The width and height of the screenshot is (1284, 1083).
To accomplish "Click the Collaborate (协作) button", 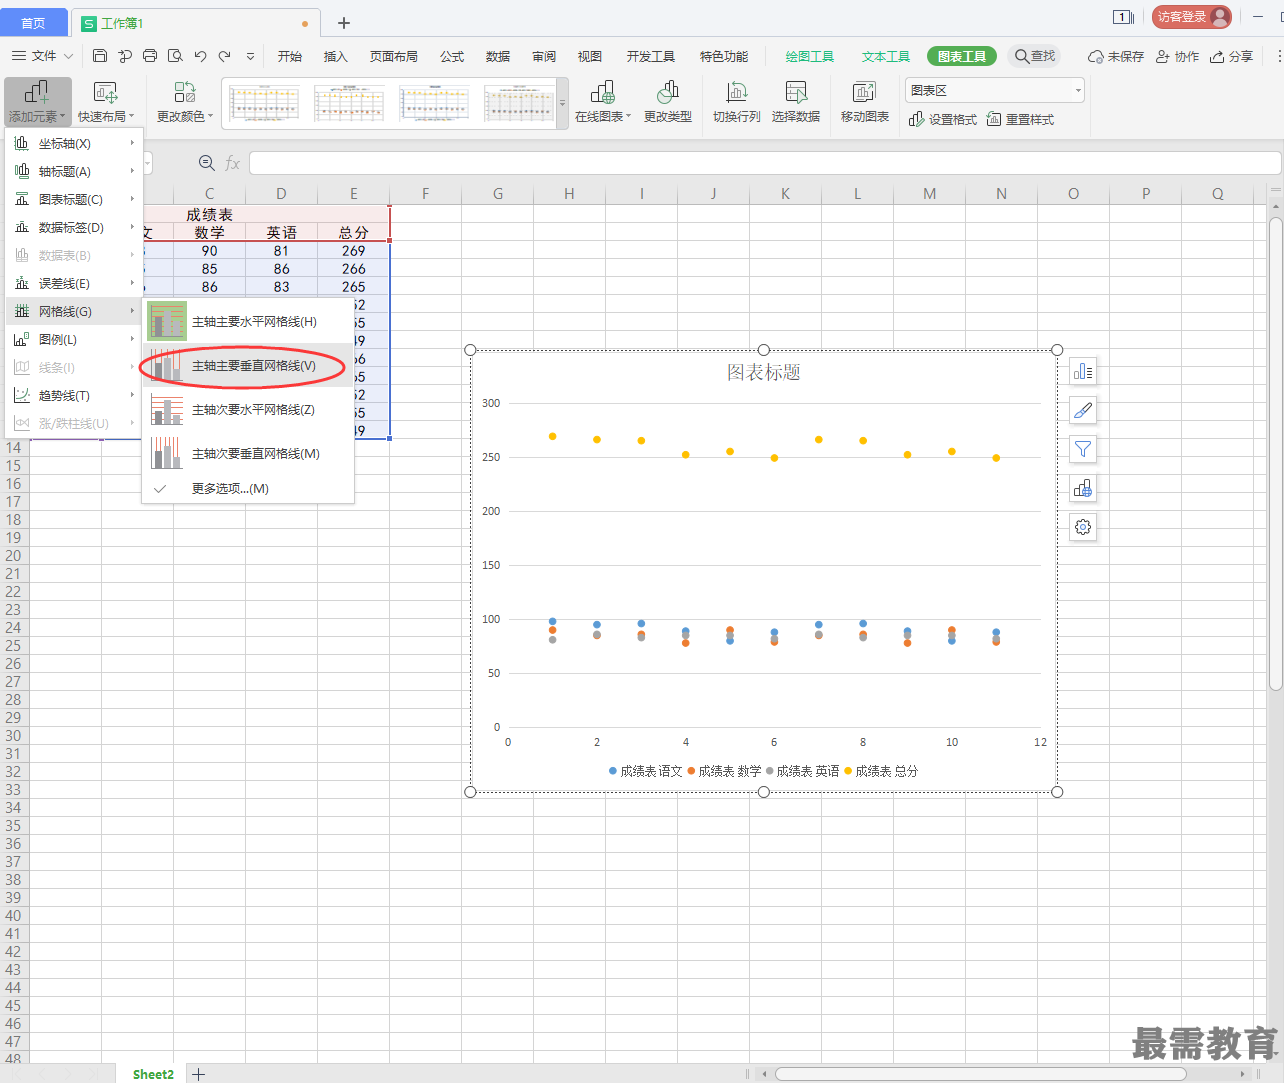I will click(x=1177, y=56).
